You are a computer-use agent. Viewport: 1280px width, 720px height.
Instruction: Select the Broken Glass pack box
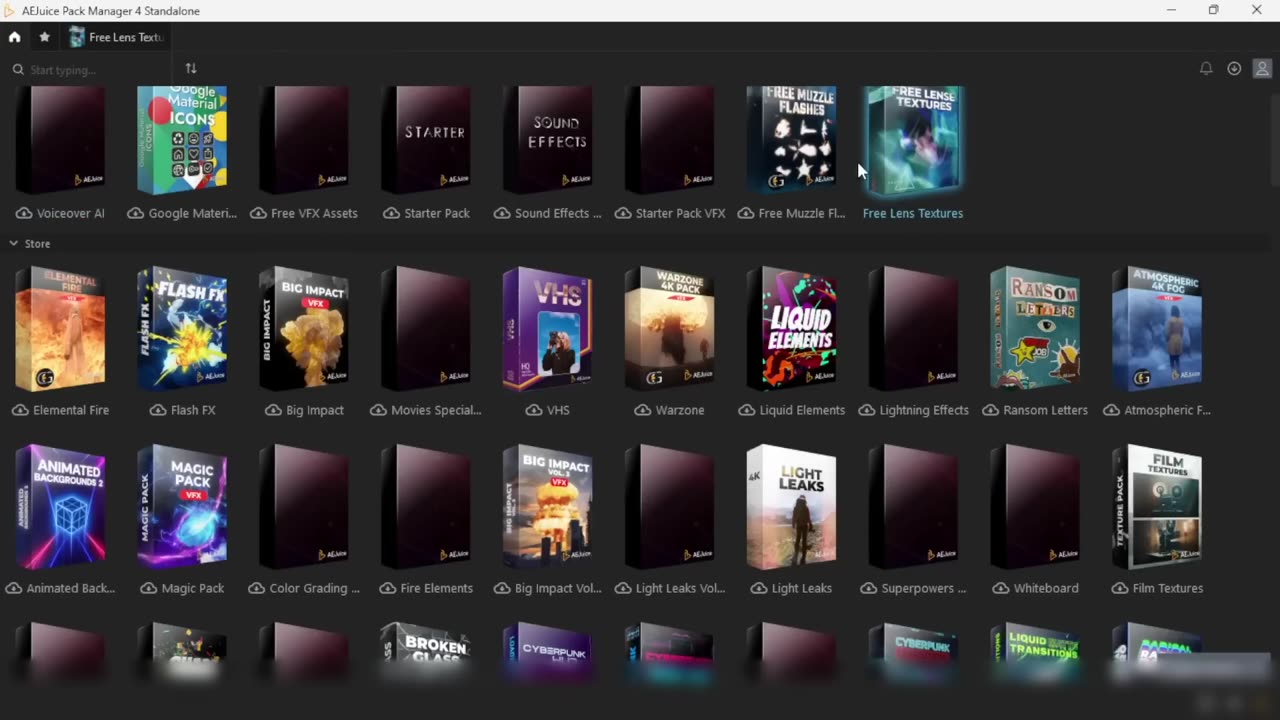[425, 651]
